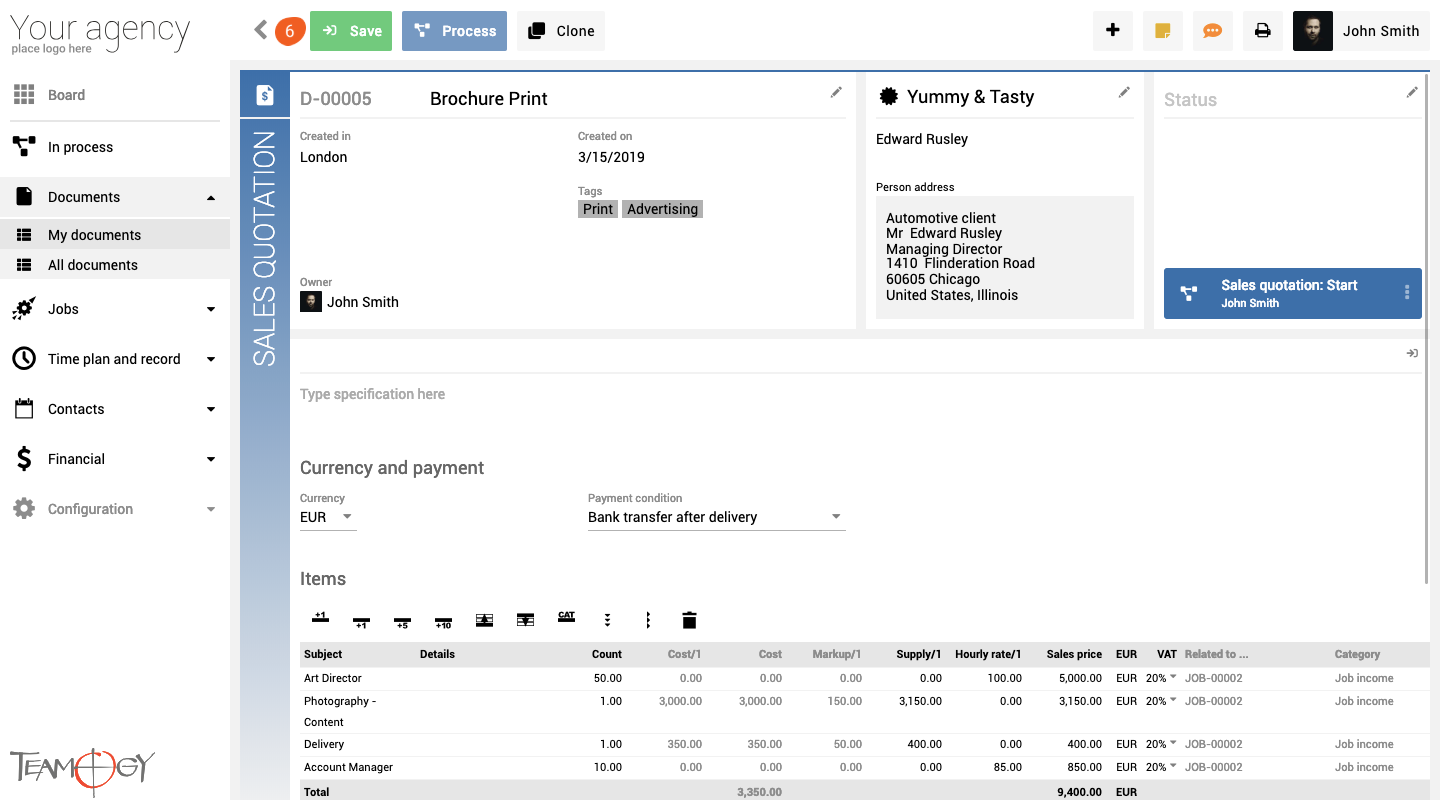
Task: Expand the Financial menu
Action: coord(115,459)
